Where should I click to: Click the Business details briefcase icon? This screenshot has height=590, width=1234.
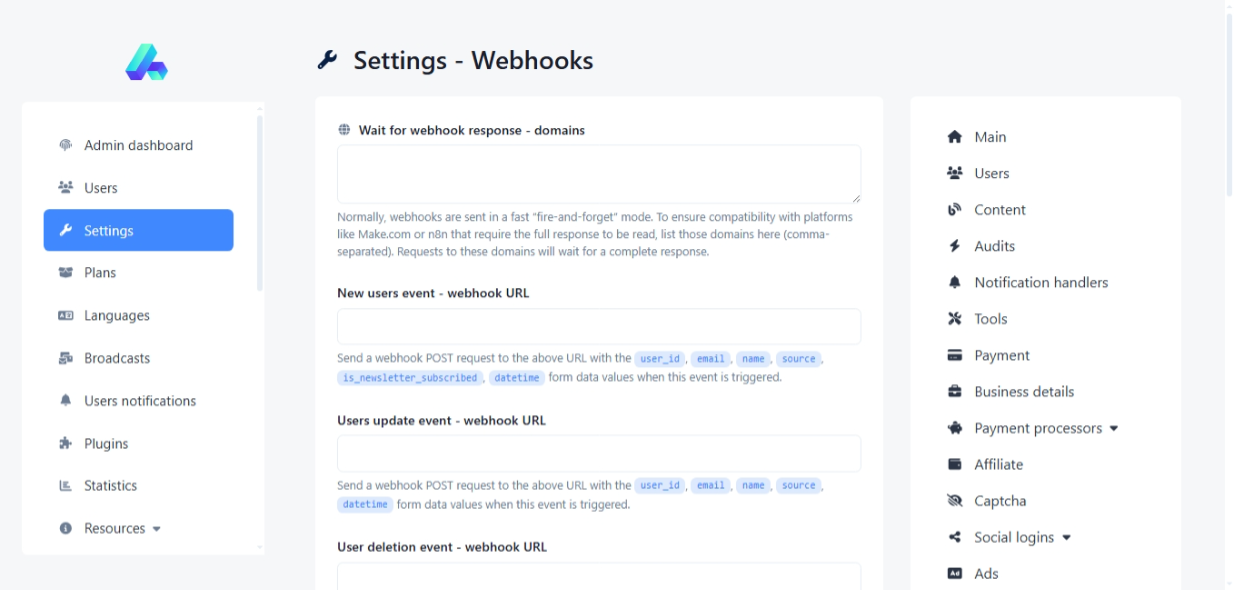[x=954, y=392]
